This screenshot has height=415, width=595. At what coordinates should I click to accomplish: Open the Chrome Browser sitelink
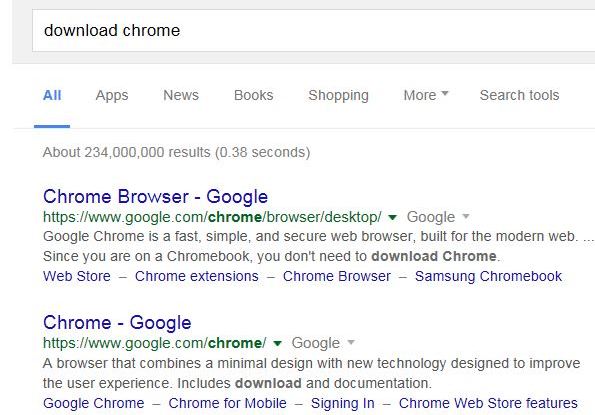click(337, 276)
